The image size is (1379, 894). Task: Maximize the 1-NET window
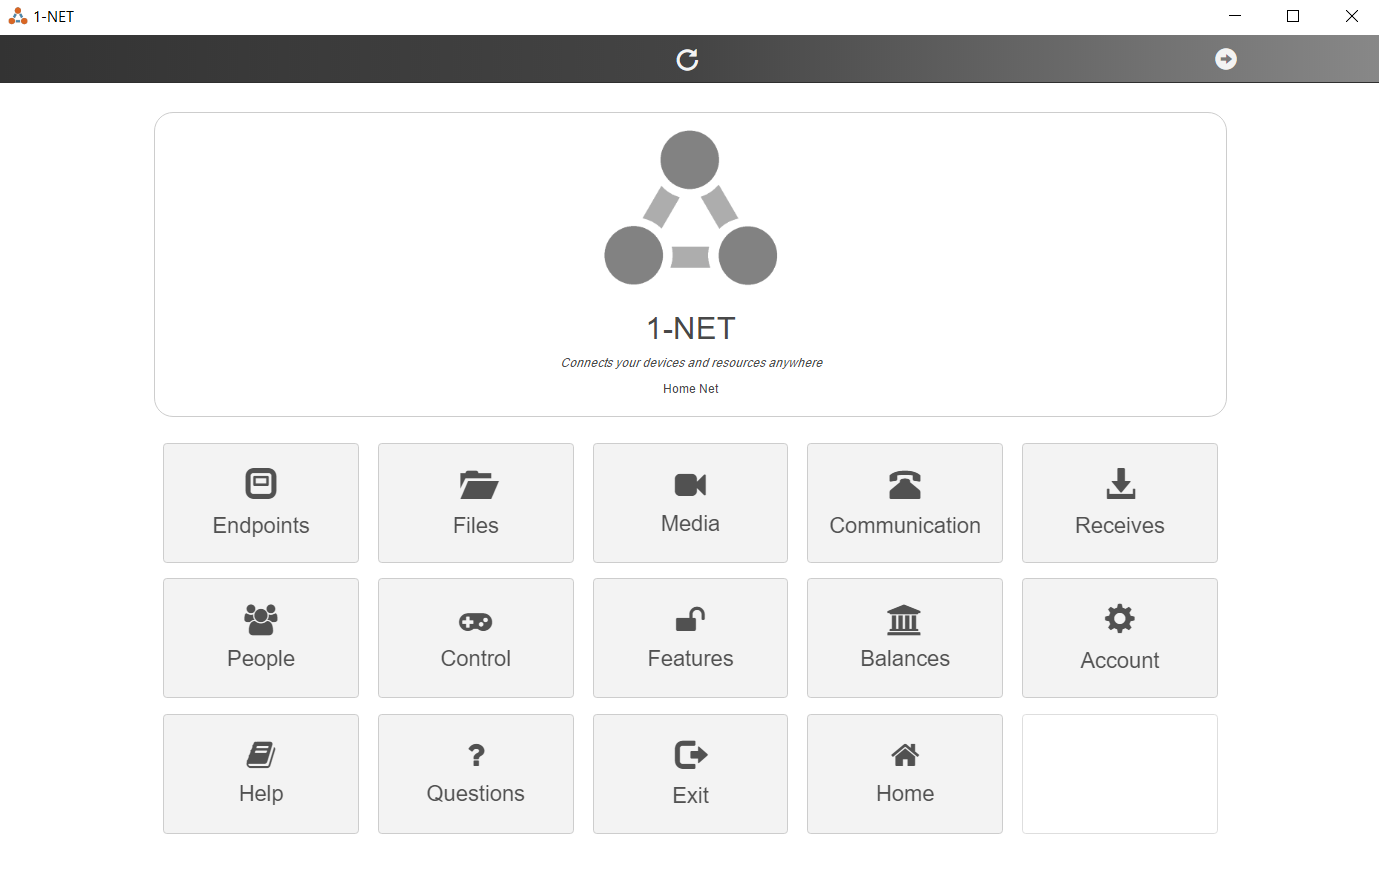(x=1293, y=16)
